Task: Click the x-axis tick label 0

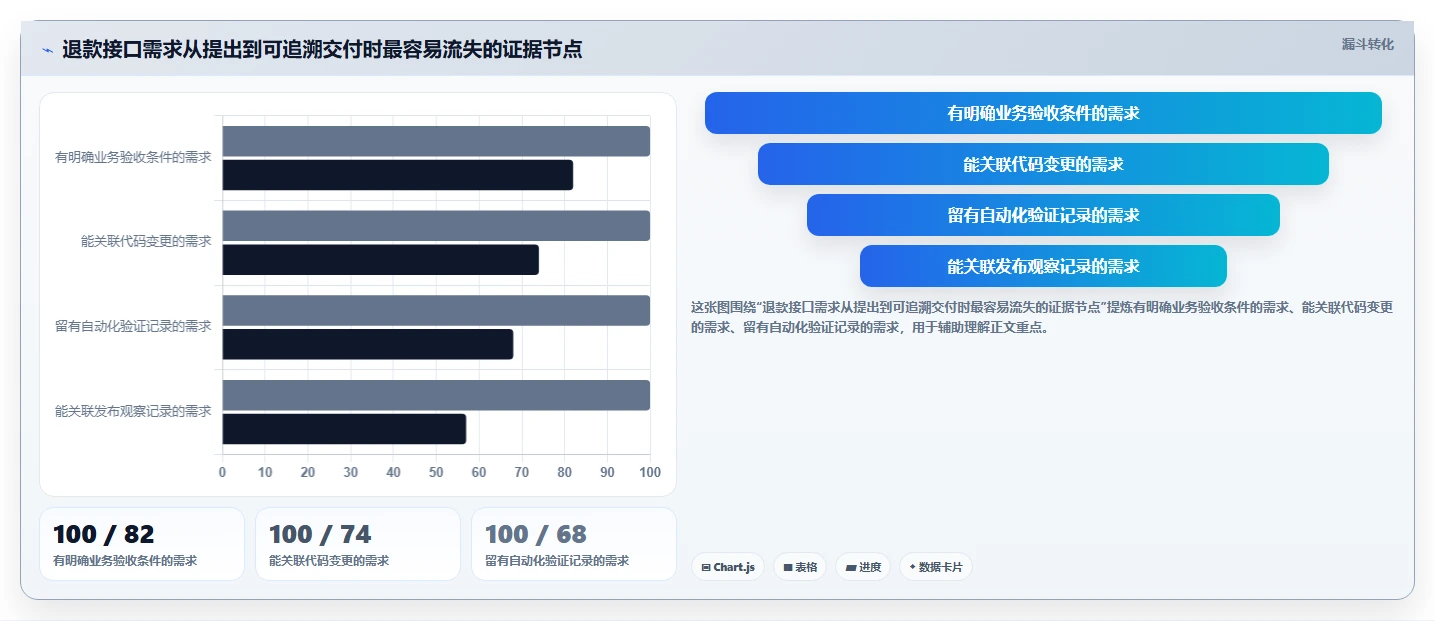Action: [x=222, y=472]
